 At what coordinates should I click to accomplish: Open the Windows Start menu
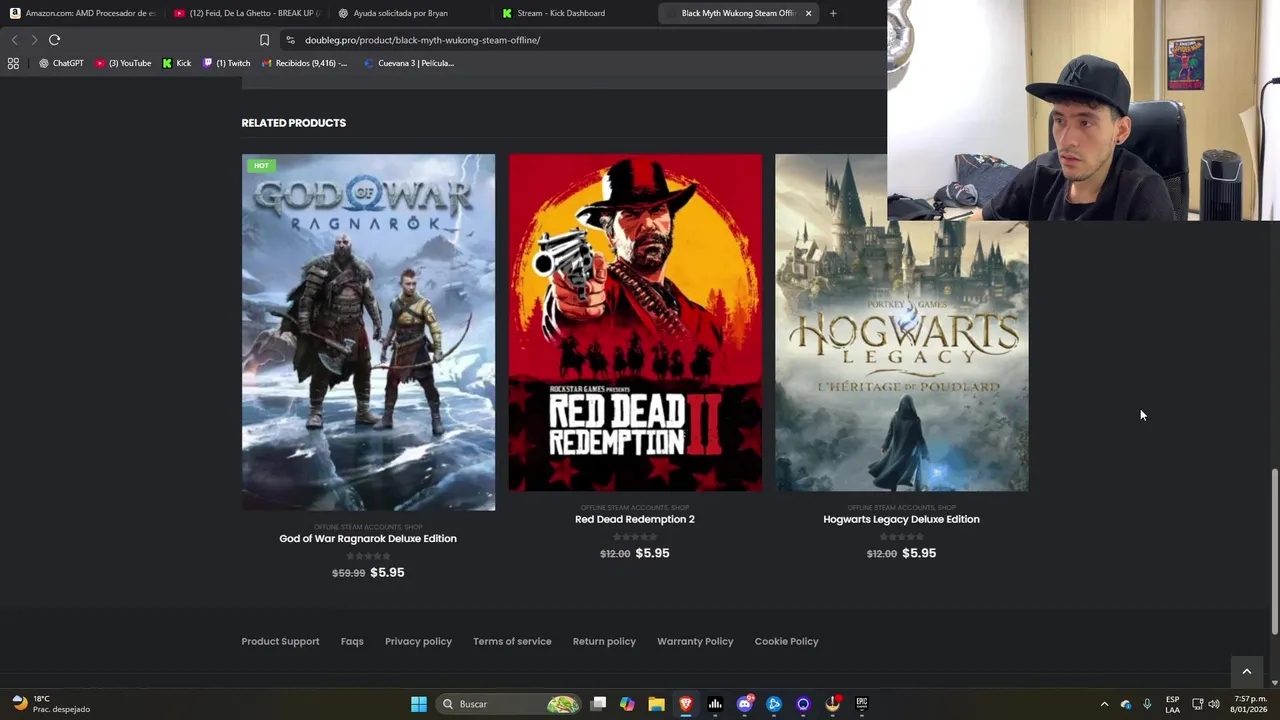[x=419, y=704]
